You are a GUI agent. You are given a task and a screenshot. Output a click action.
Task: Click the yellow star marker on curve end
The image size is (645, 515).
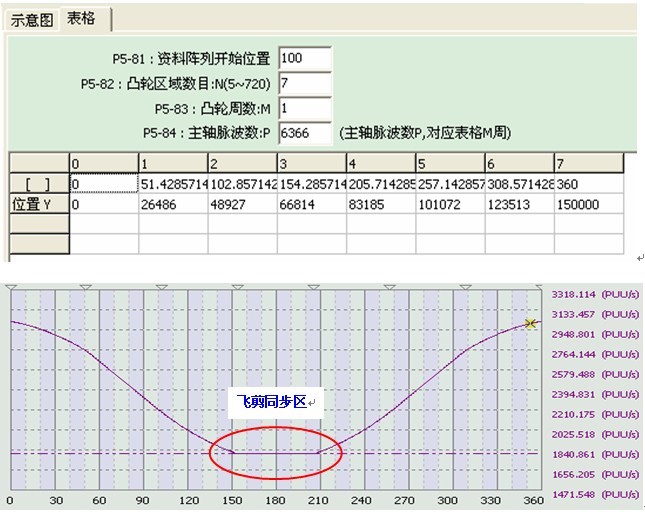click(532, 323)
